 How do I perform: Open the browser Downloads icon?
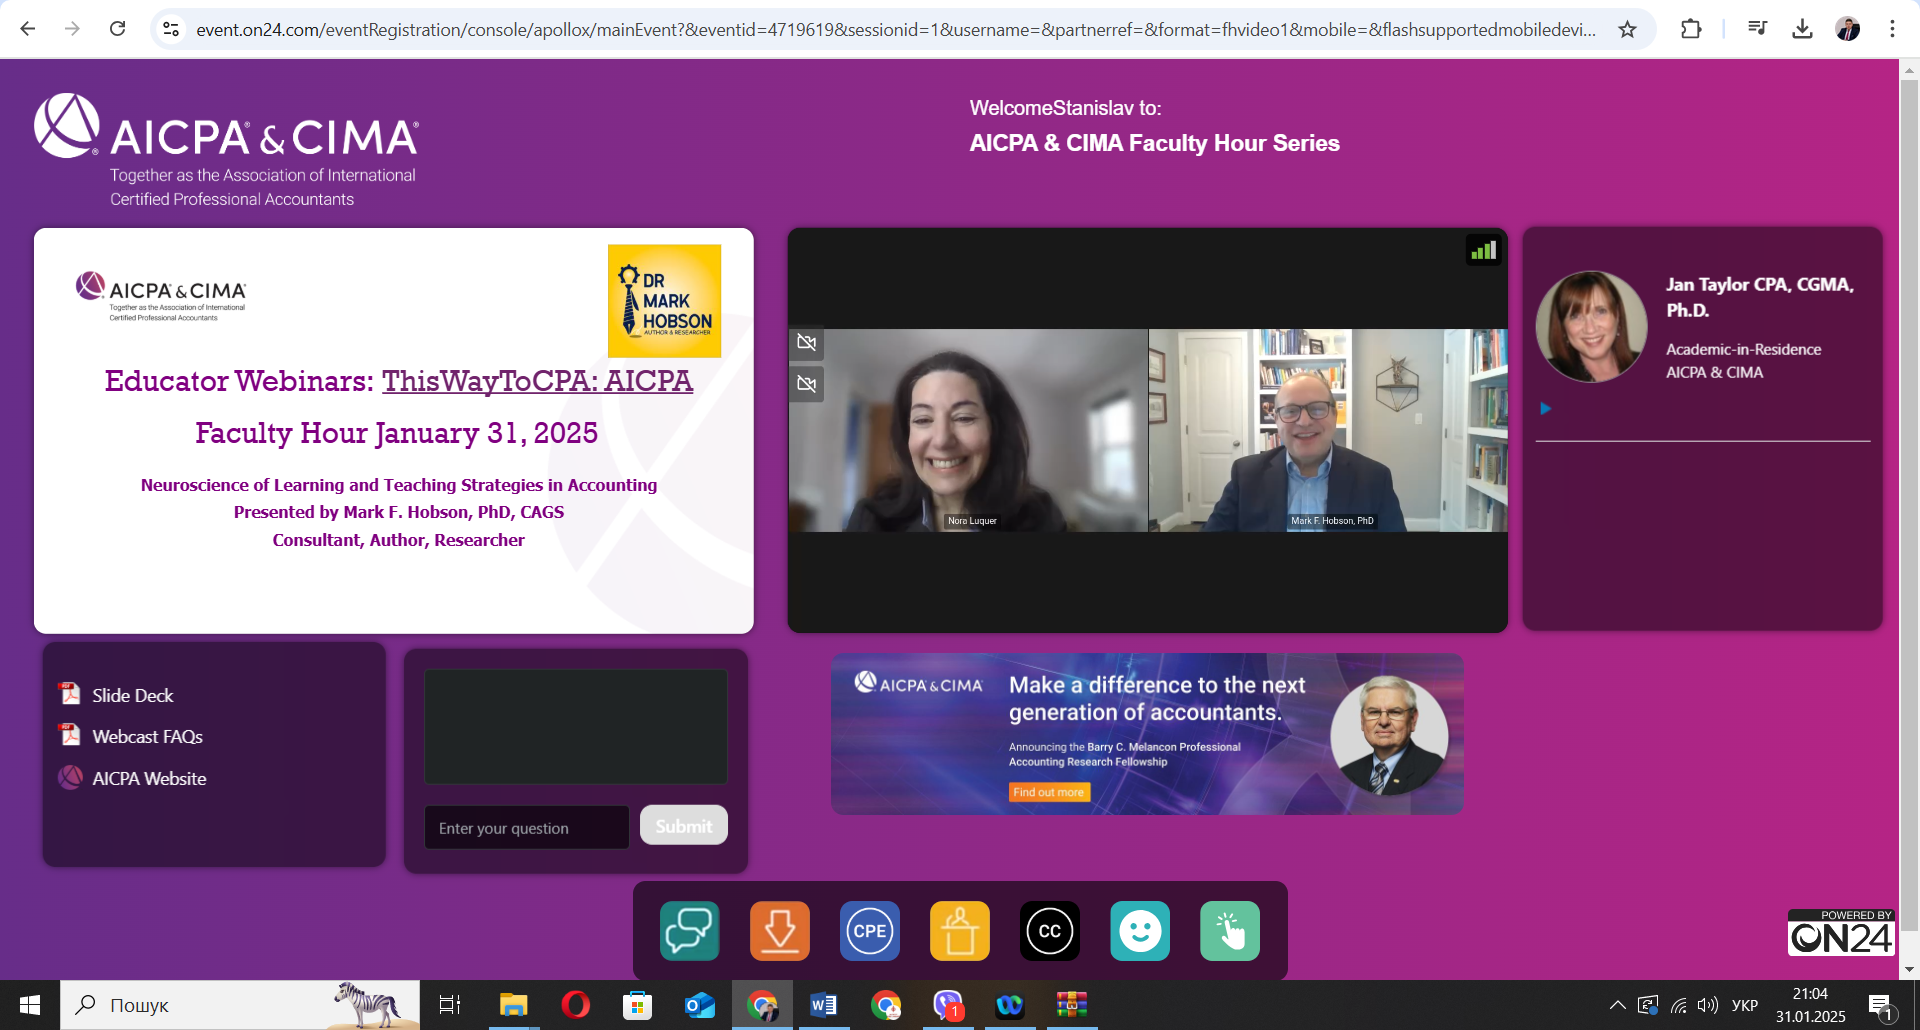[1802, 29]
